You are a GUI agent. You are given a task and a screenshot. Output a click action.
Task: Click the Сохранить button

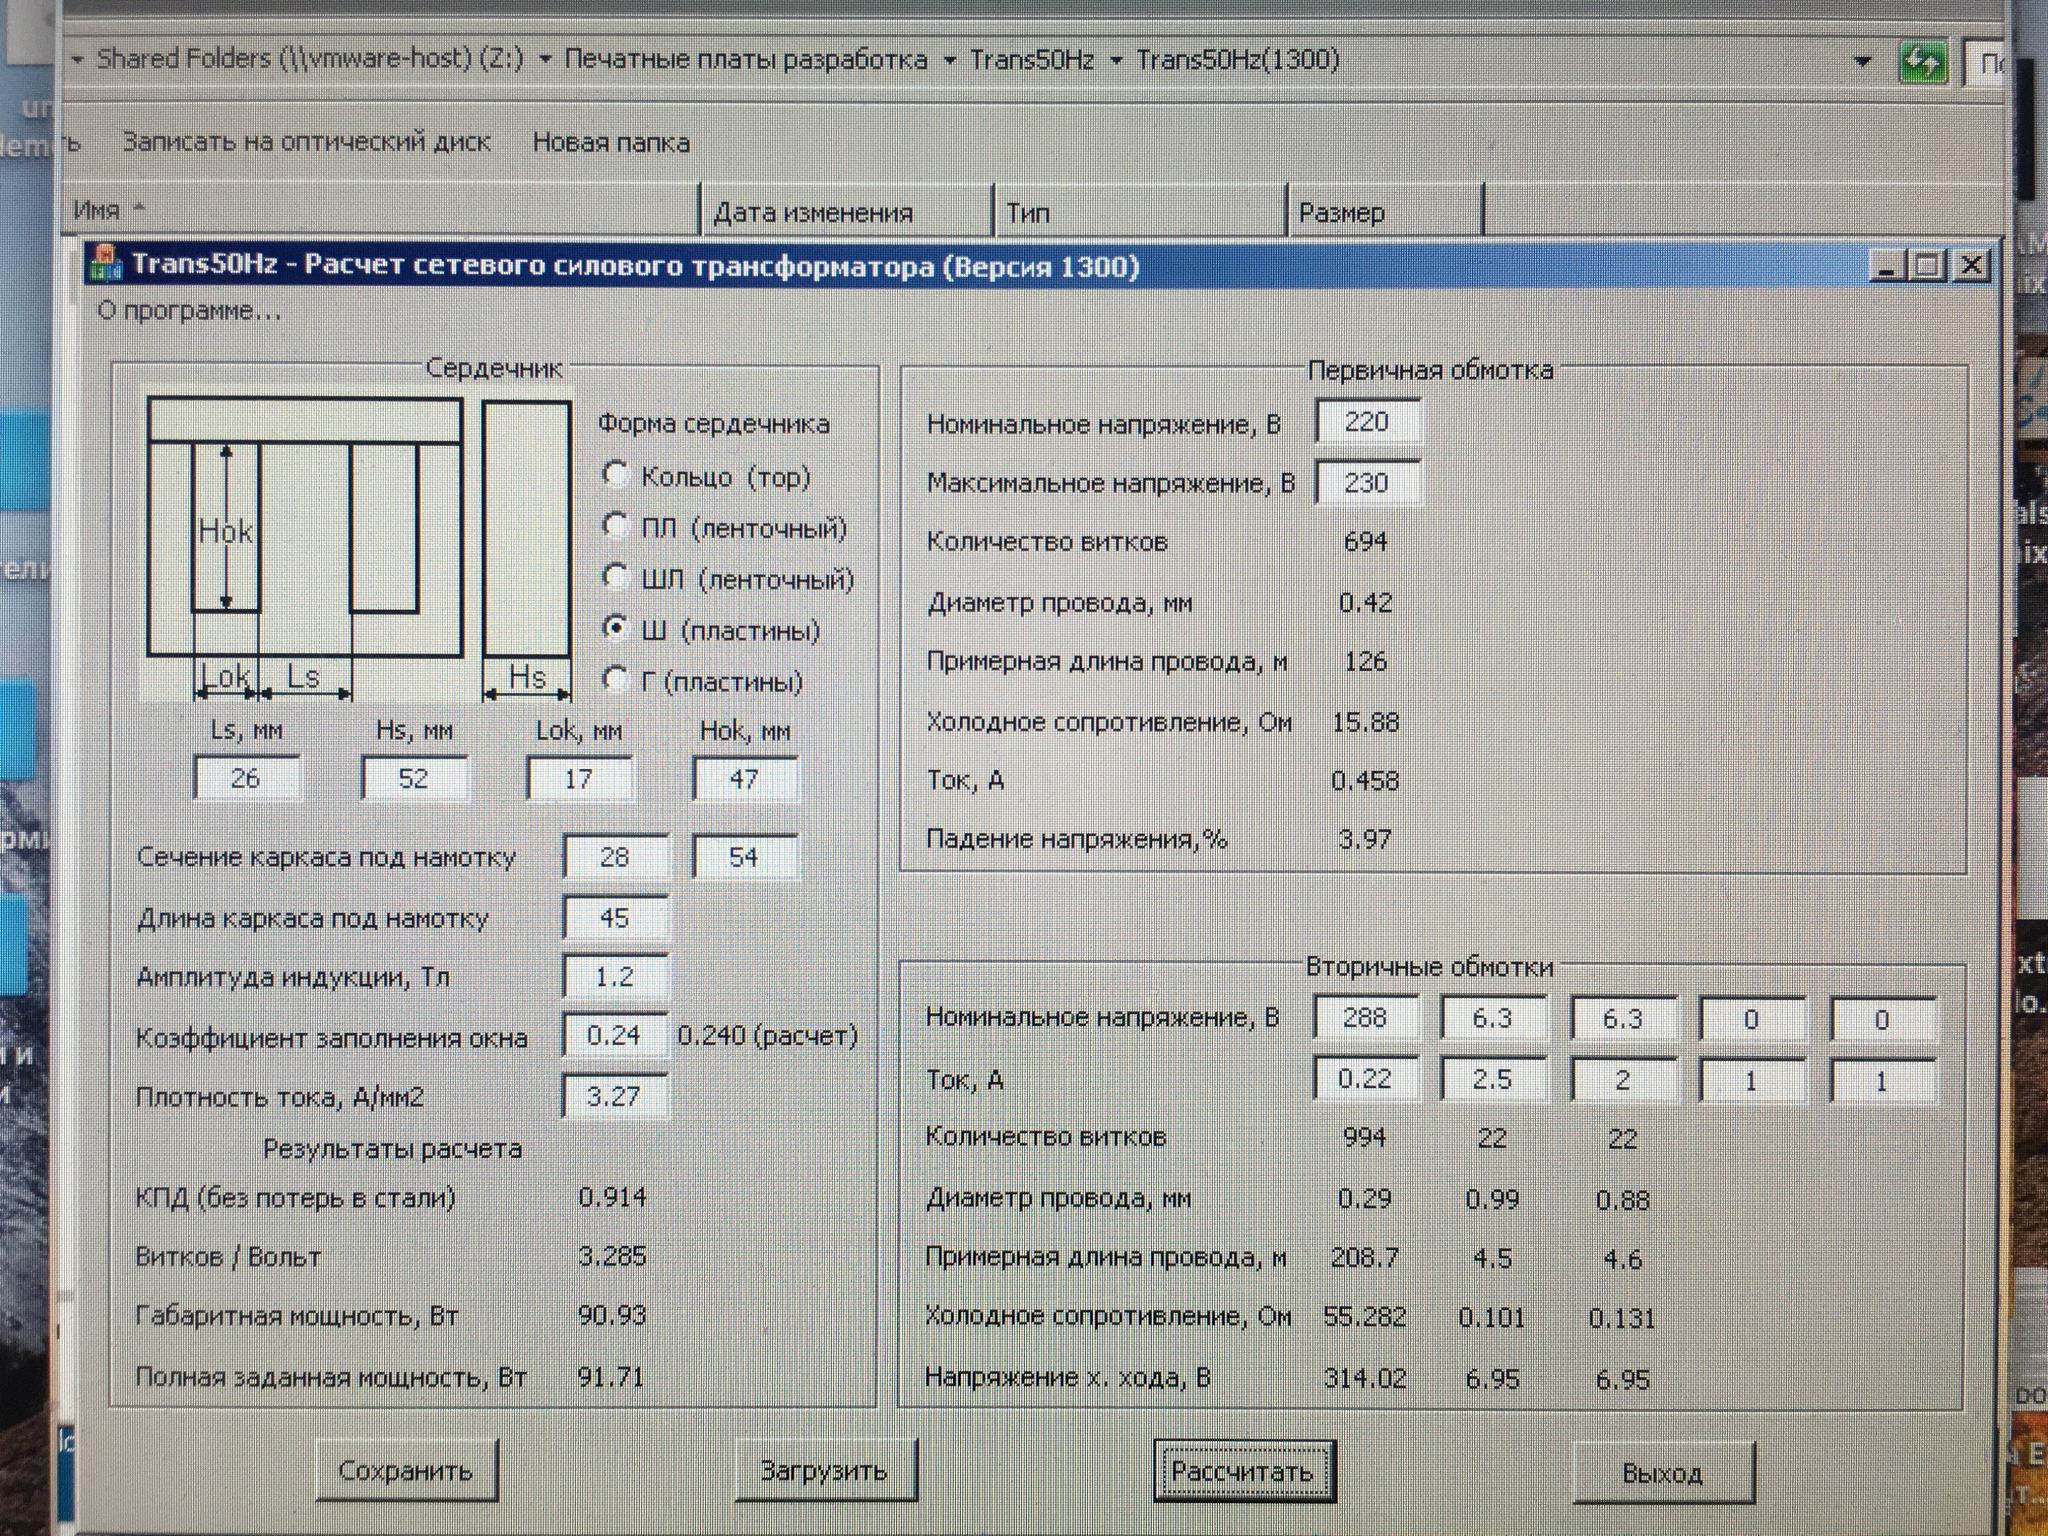point(406,1470)
